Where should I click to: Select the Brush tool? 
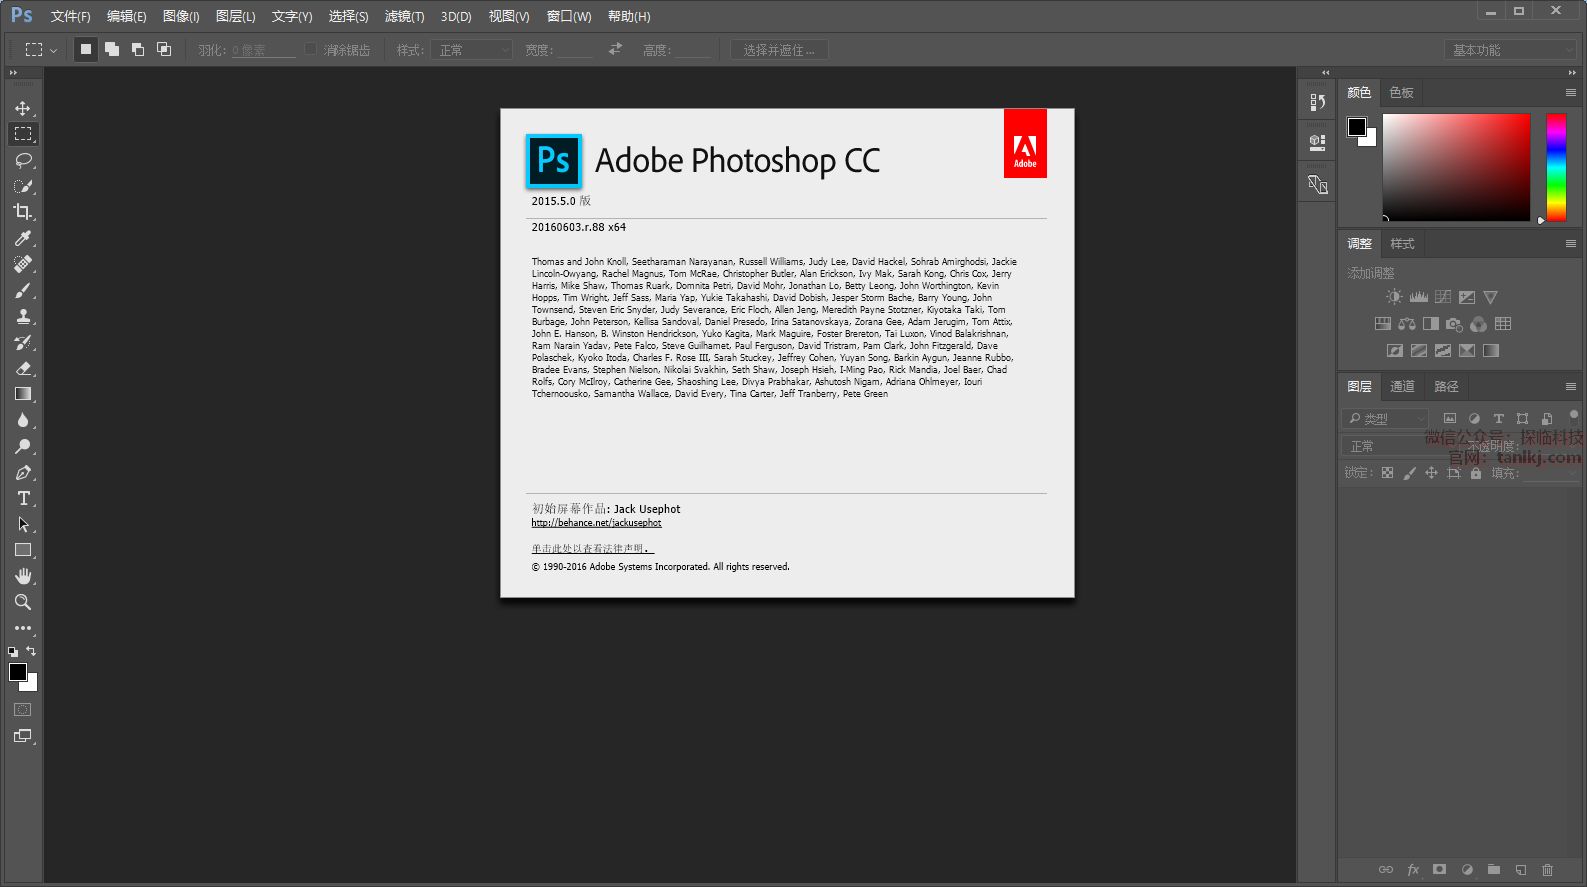coord(23,290)
